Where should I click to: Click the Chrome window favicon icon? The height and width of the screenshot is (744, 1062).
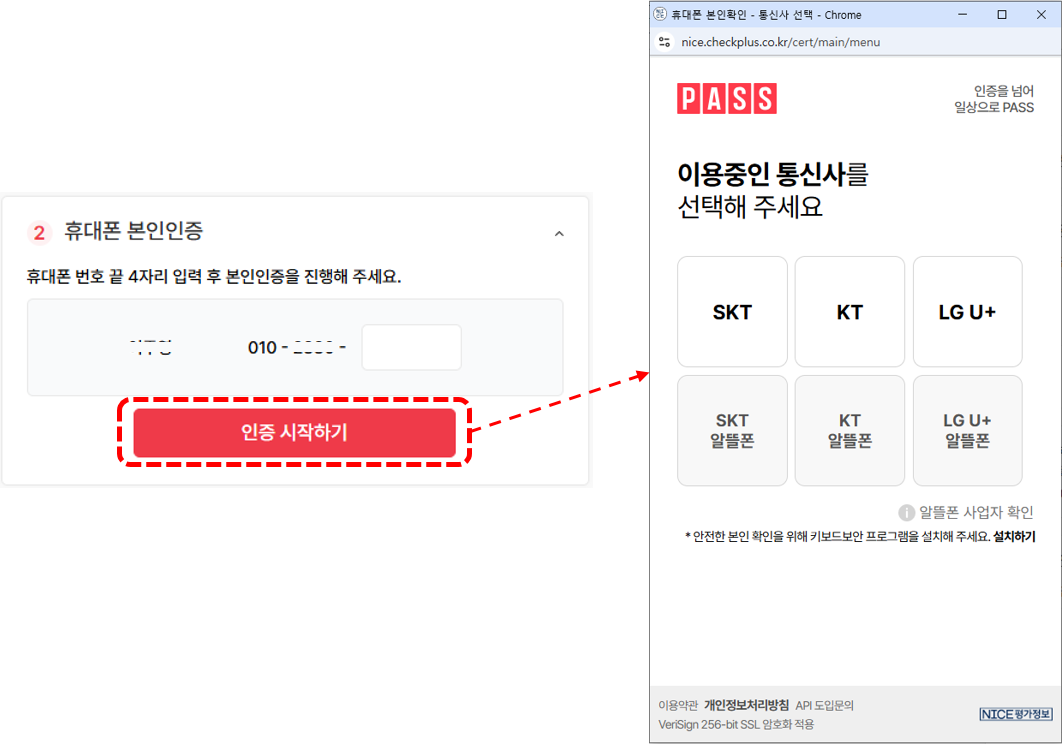pos(660,14)
